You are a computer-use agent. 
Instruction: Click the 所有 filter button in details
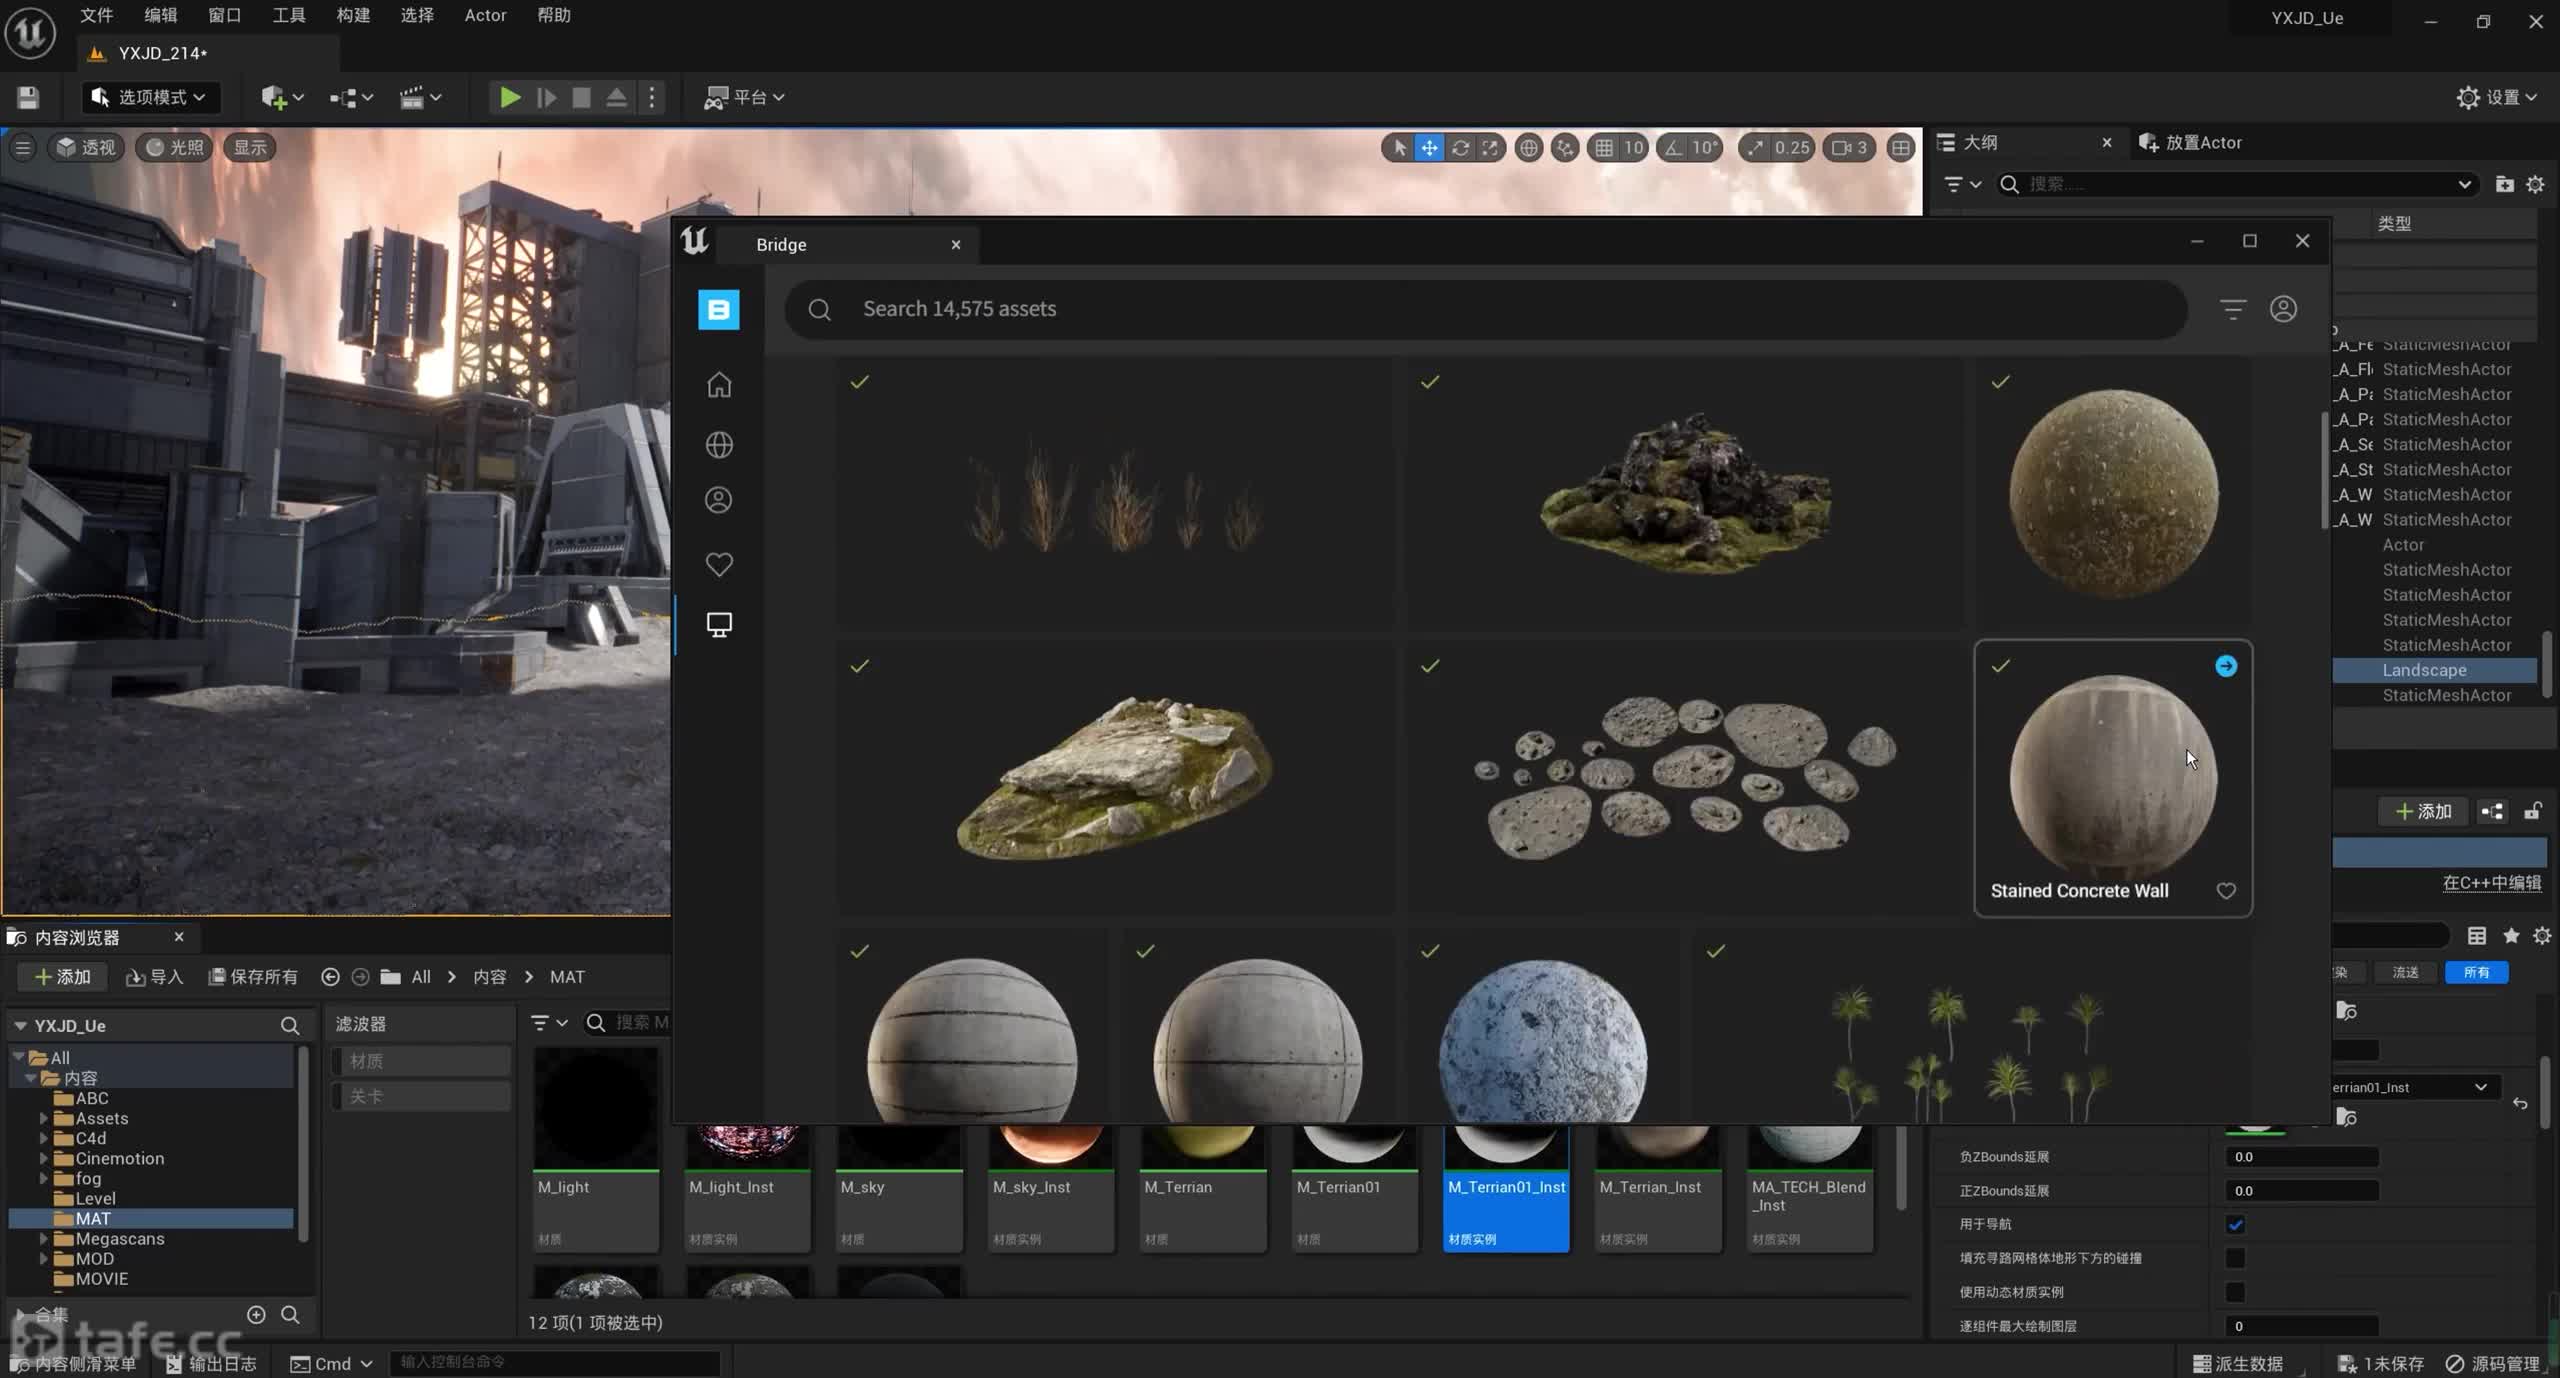click(2476, 972)
